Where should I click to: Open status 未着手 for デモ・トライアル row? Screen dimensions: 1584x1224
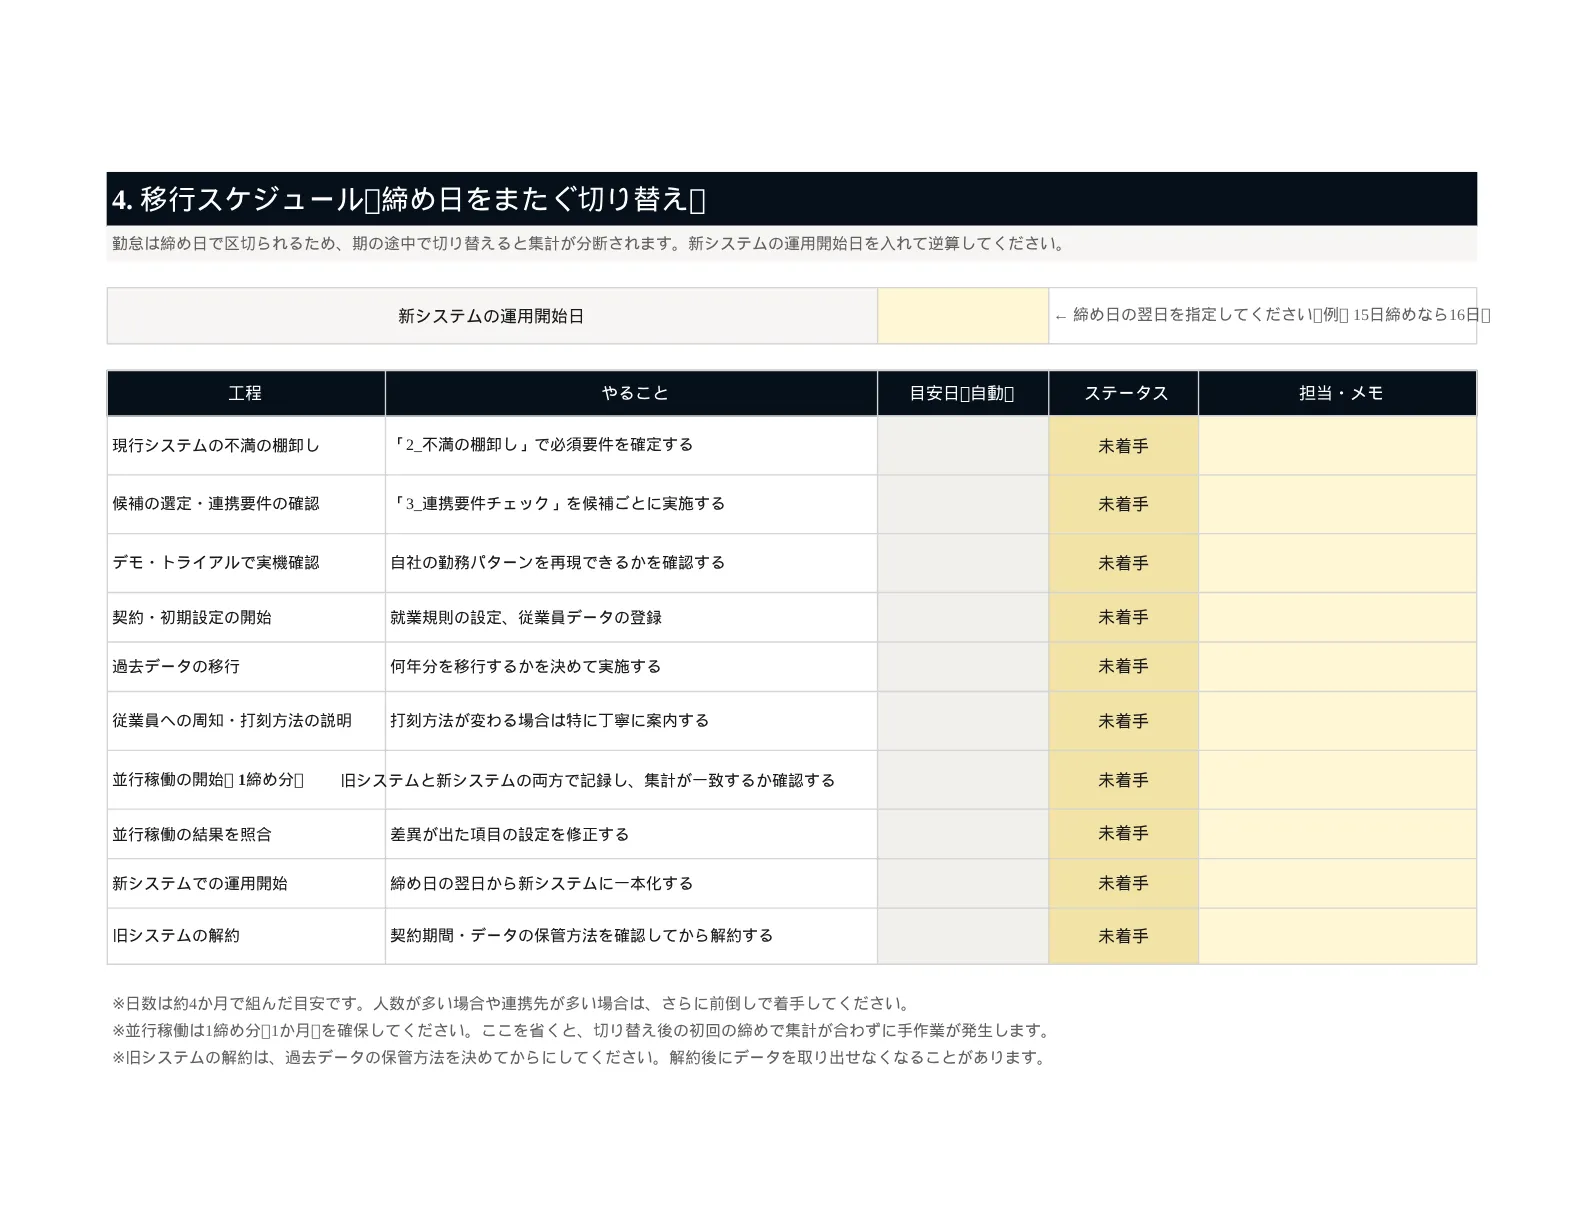pos(1124,563)
